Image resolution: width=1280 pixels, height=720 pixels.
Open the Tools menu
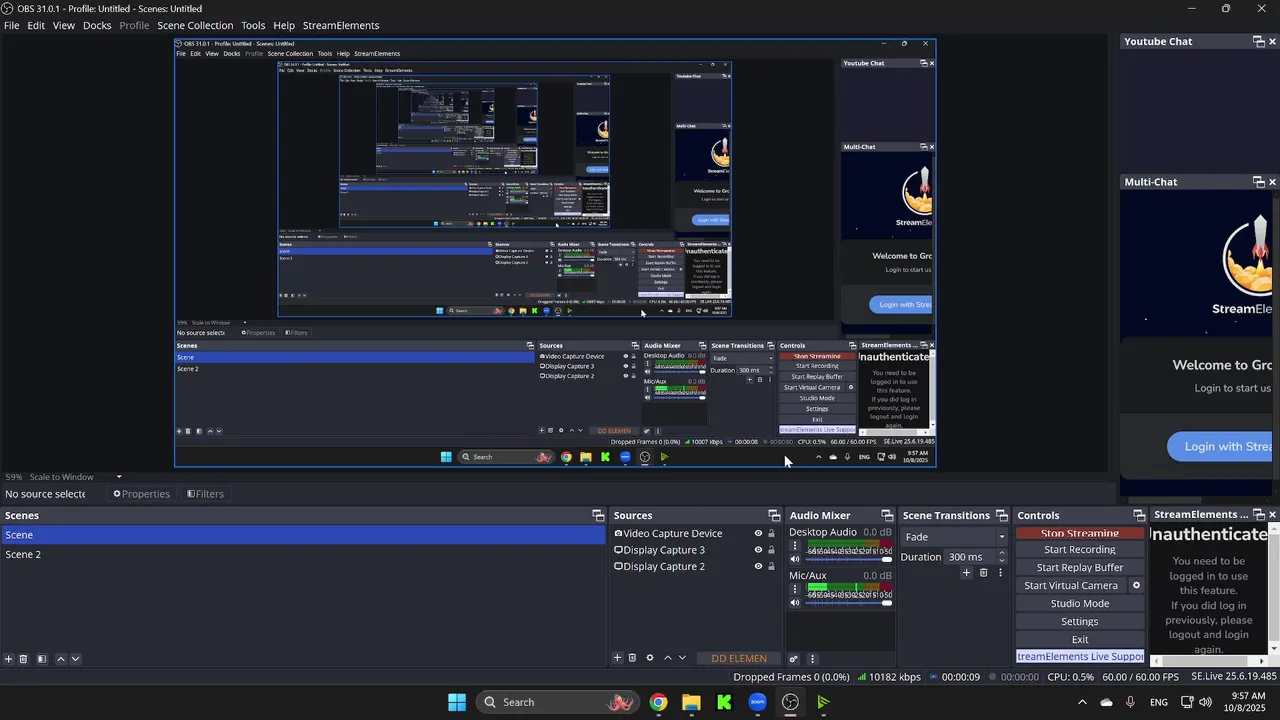click(x=253, y=25)
